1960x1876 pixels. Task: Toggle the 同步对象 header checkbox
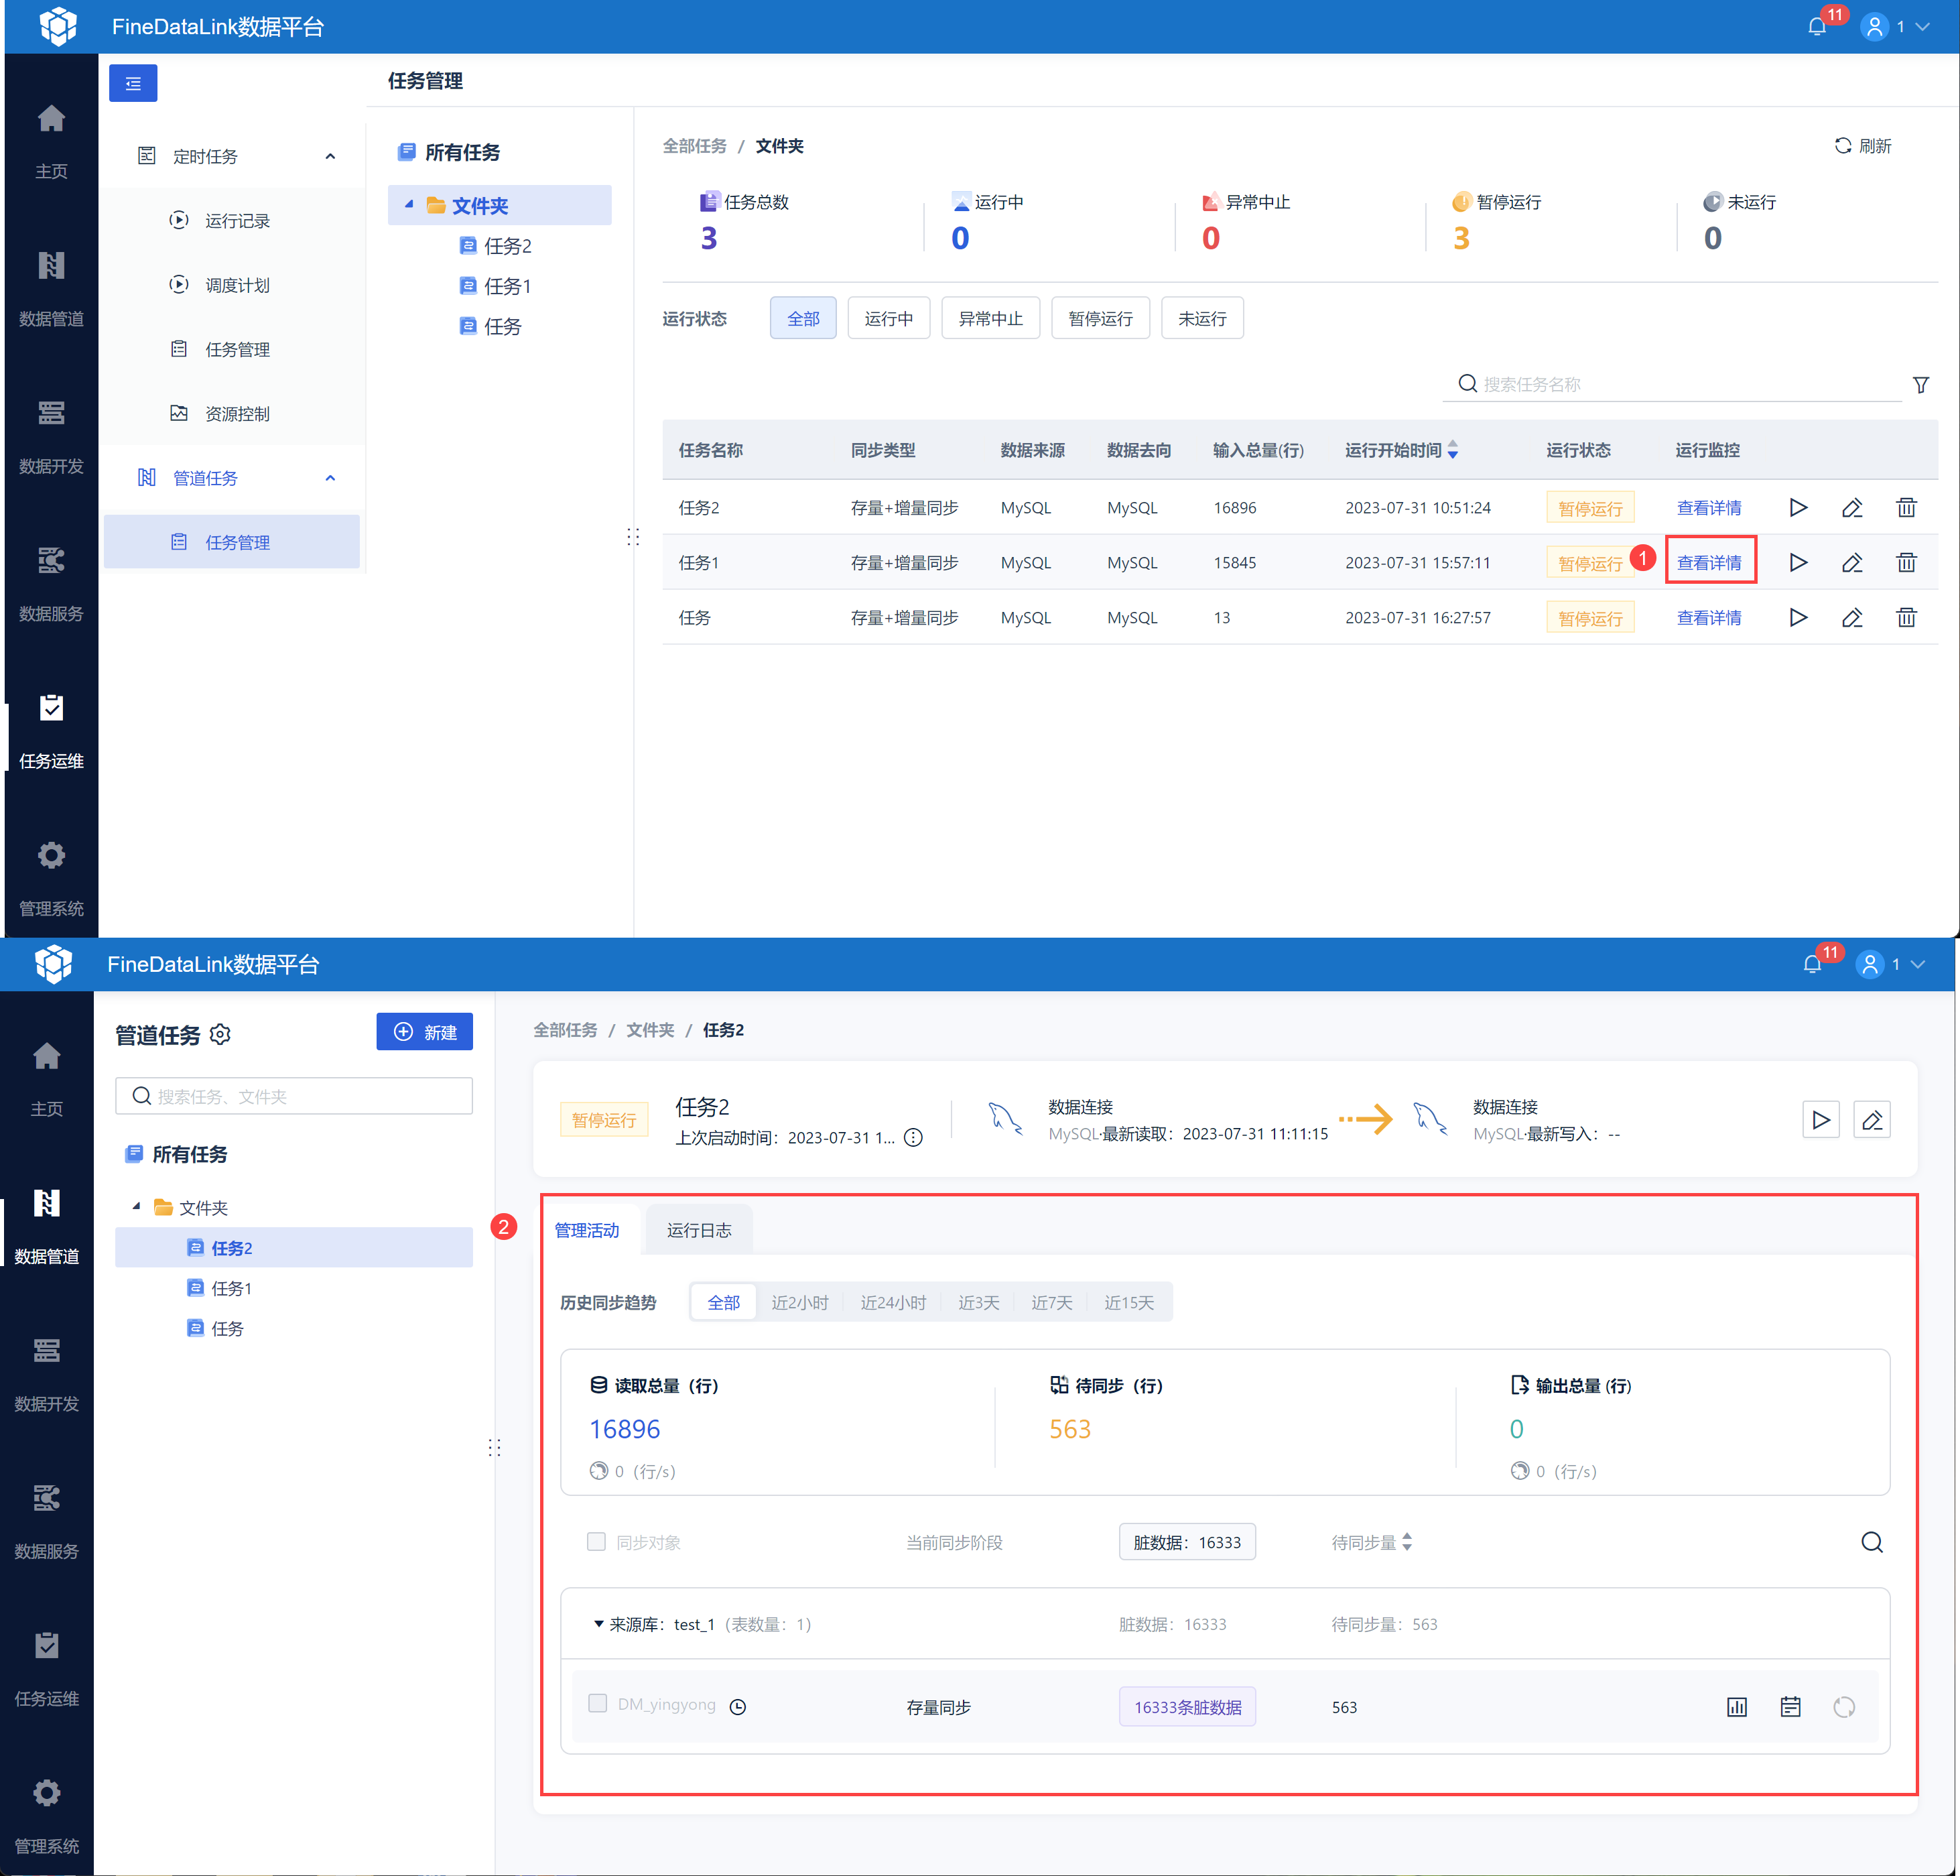597,1541
